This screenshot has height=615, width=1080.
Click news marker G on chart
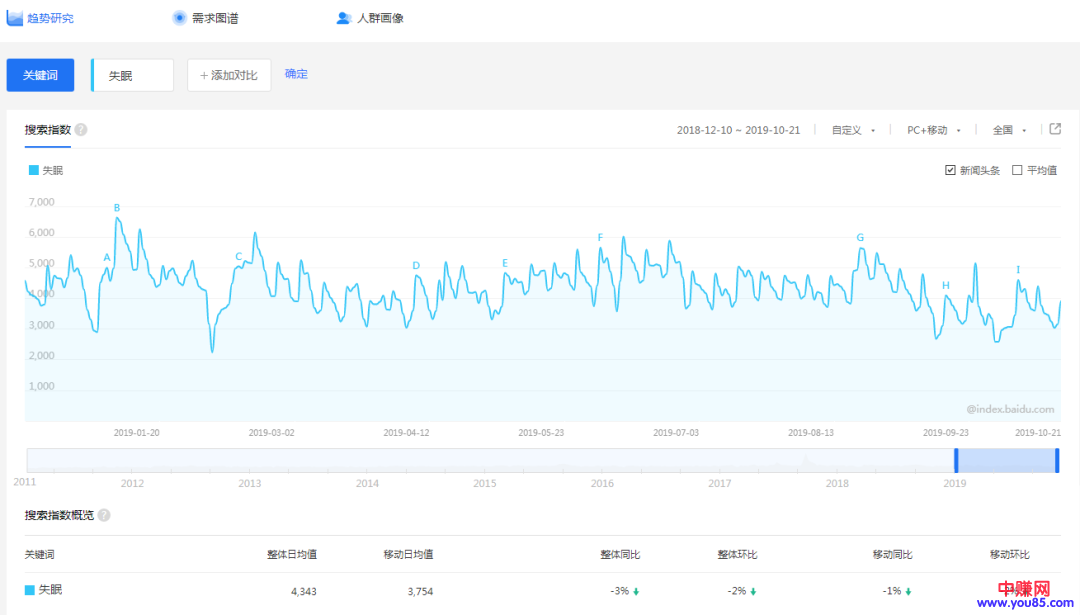click(860, 238)
